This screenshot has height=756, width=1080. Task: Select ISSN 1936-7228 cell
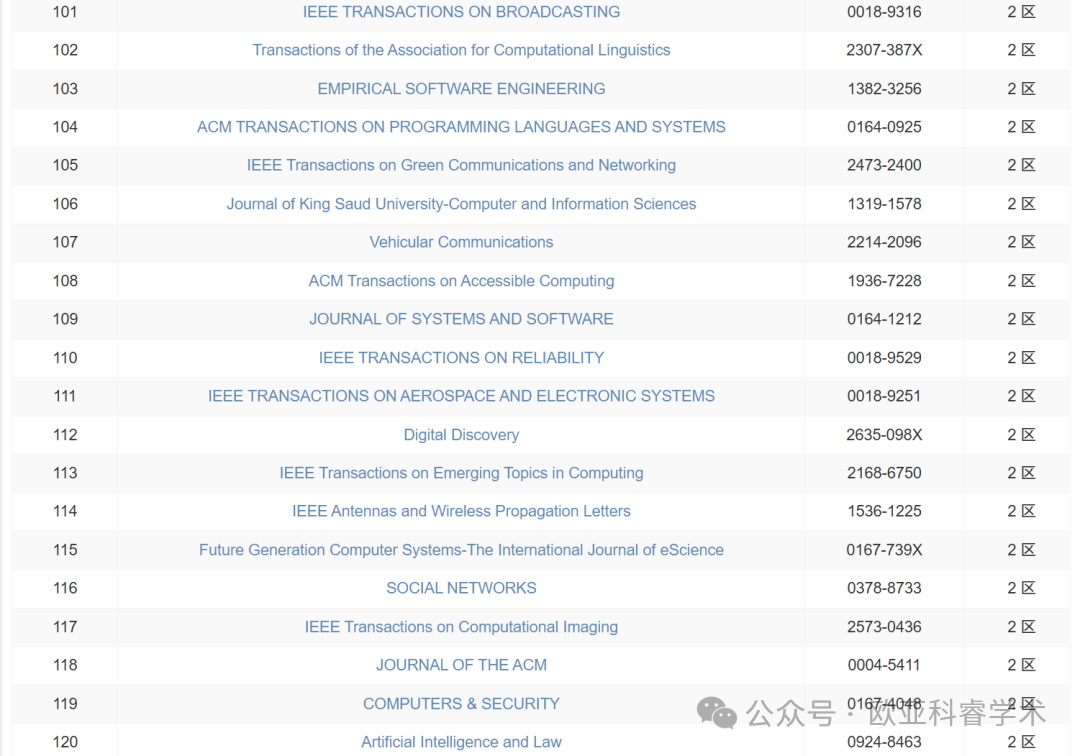click(884, 281)
